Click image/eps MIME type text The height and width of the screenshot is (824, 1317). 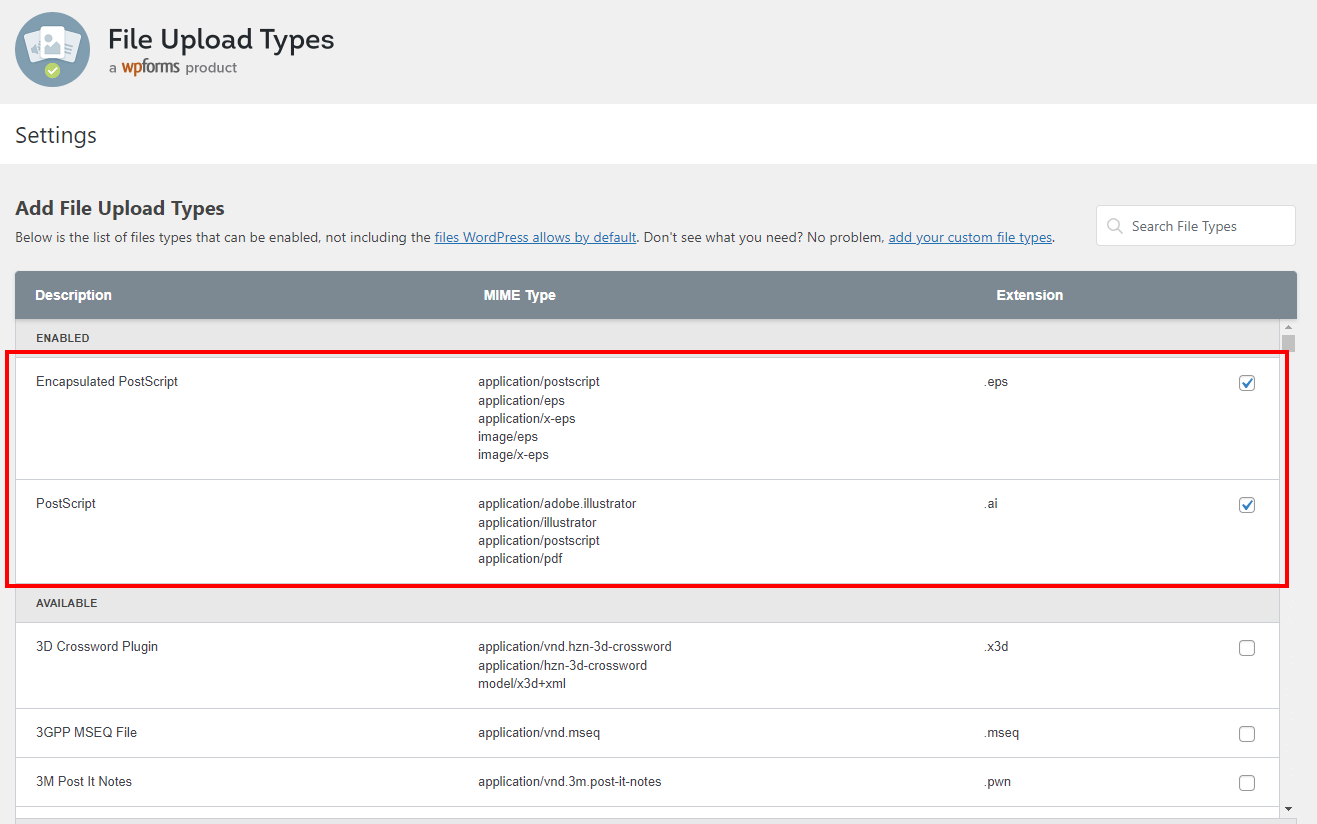coord(508,437)
